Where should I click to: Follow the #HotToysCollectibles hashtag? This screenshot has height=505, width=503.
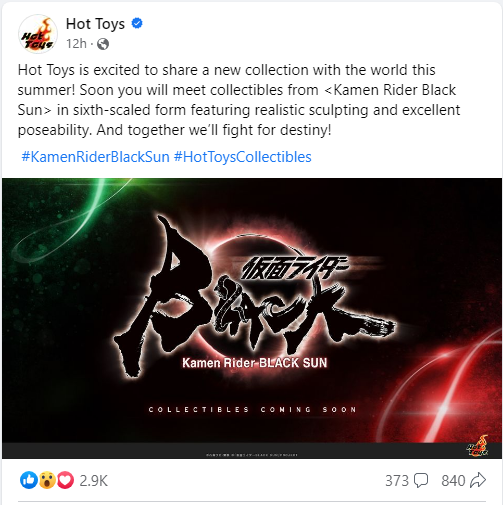tap(243, 157)
